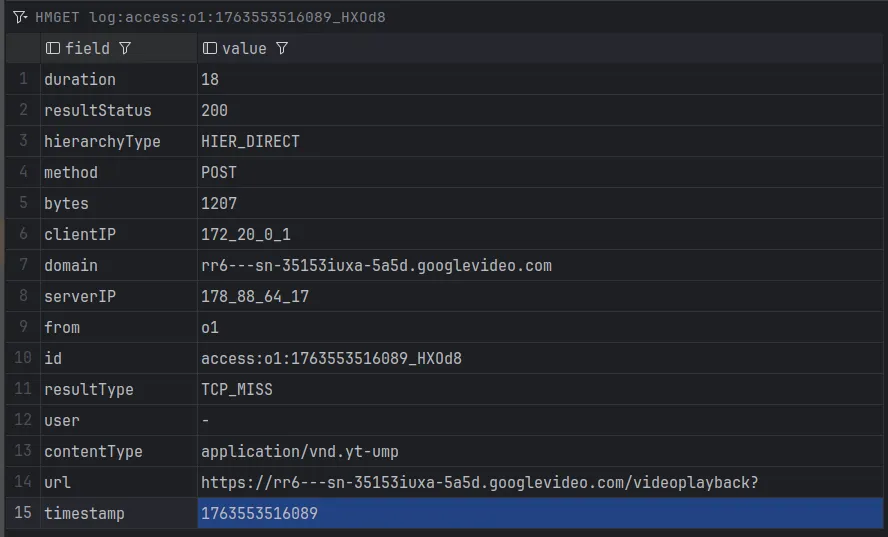888x537 pixels.
Task: Sort by the field column header
Action: [x=87, y=48]
